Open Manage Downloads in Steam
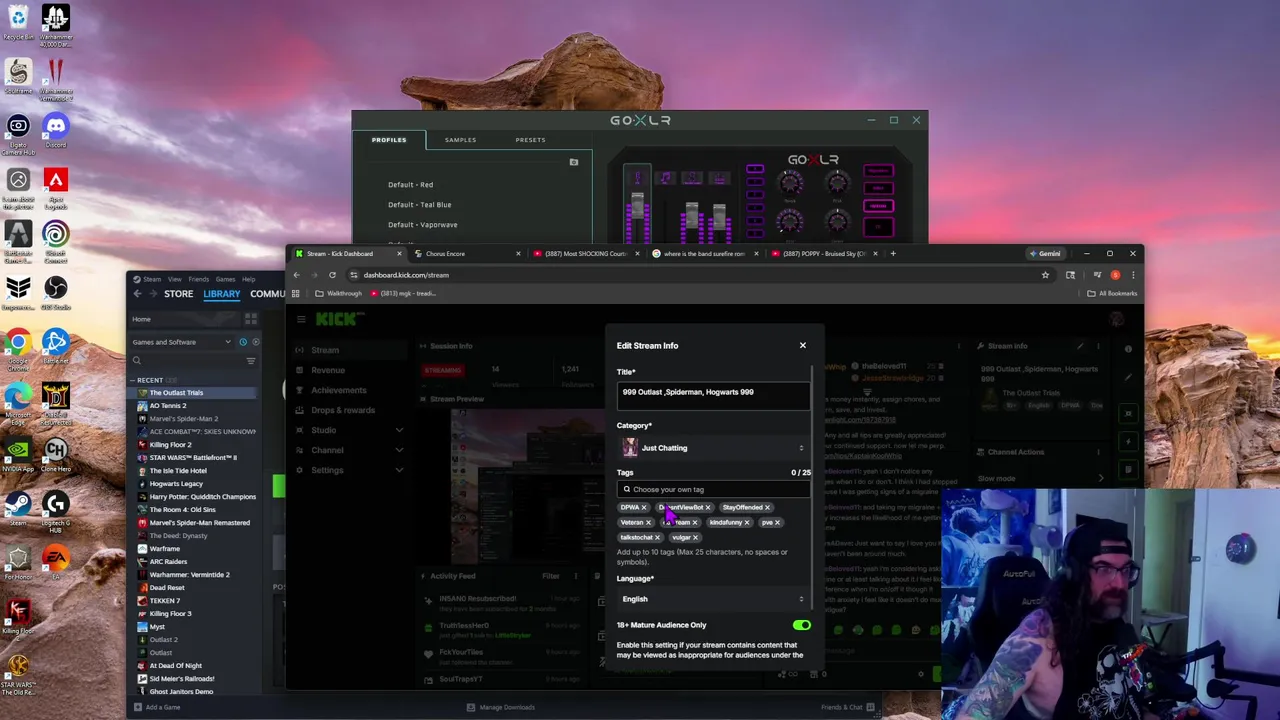Image resolution: width=1280 pixels, height=720 pixels. (501, 707)
